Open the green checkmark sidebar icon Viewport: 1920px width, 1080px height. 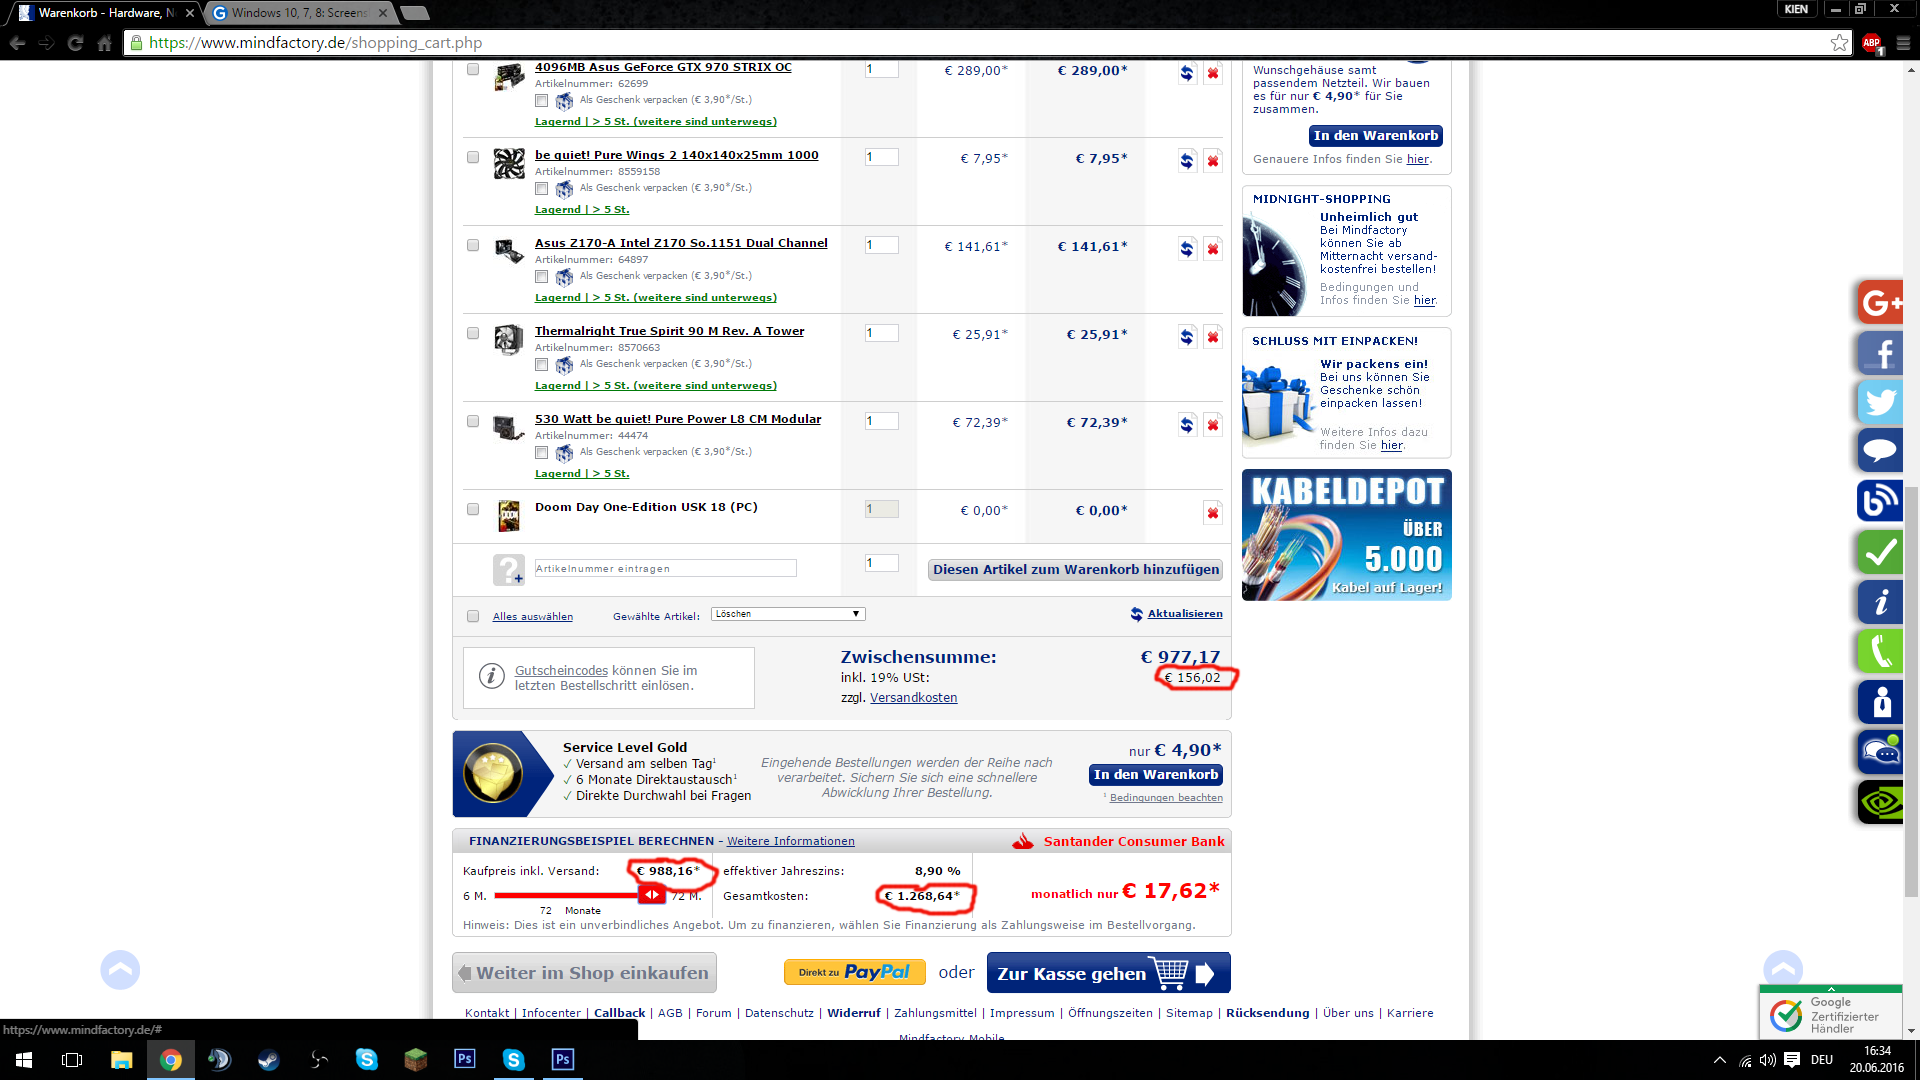1881,552
